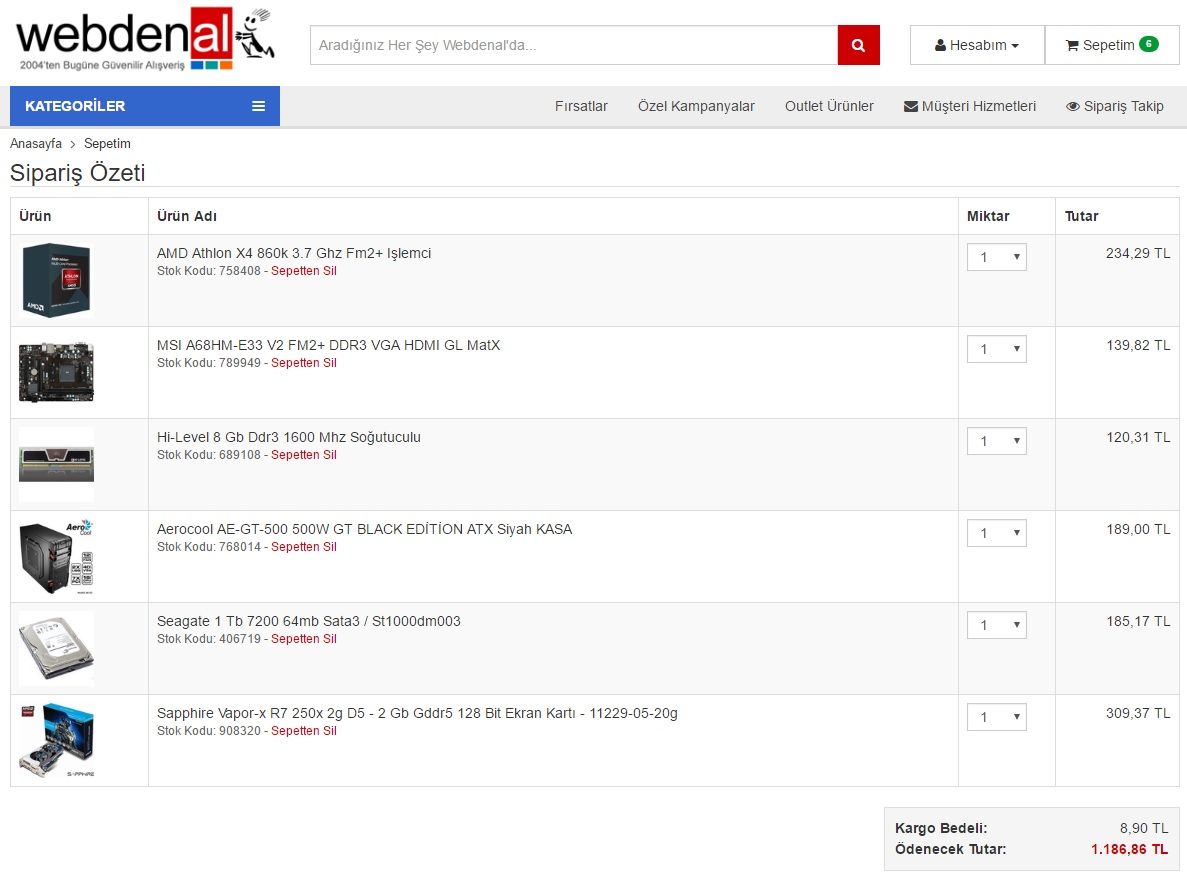This screenshot has height=880, width=1187.
Task: Click the MSI motherboard thumbnail
Action: tap(56, 372)
